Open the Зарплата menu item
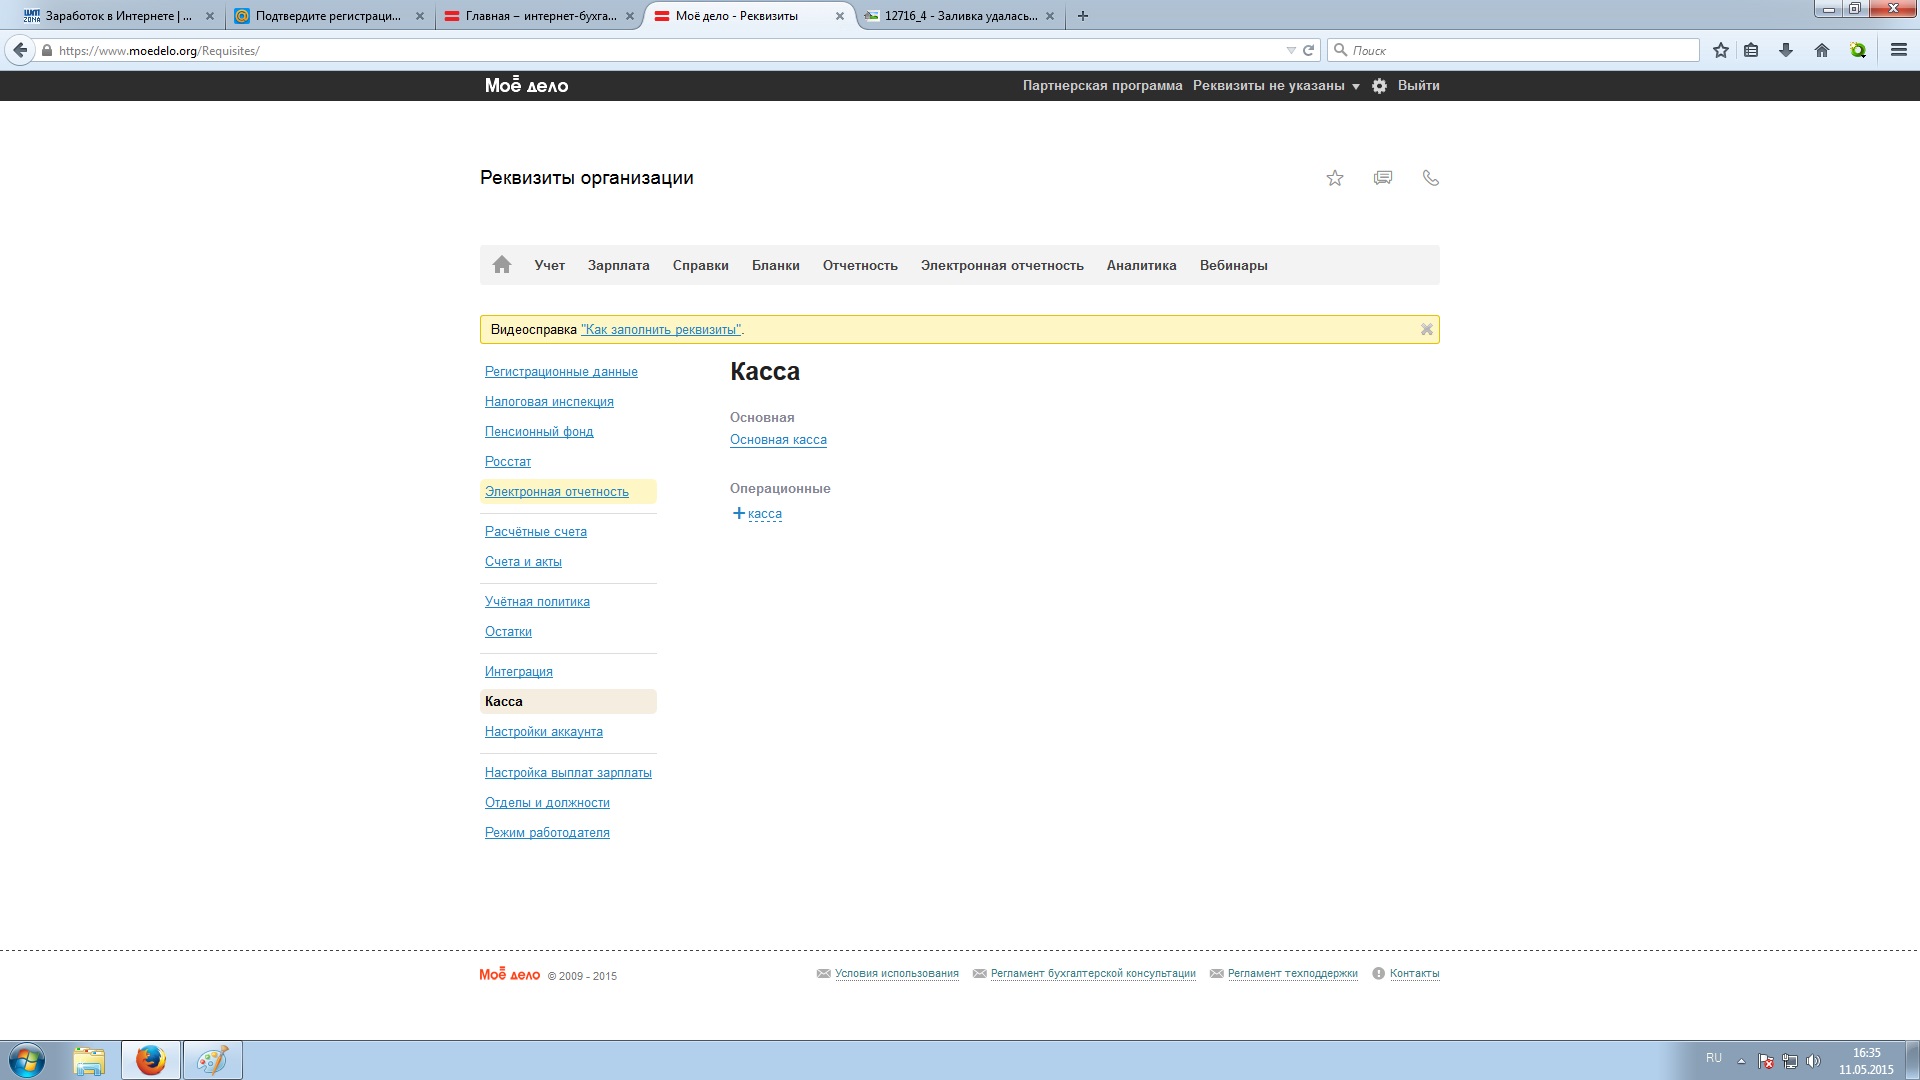The width and height of the screenshot is (1920, 1080). (618, 265)
